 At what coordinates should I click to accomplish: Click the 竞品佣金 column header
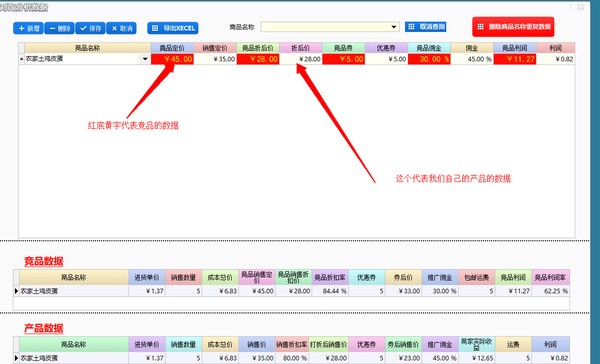pos(429,48)
